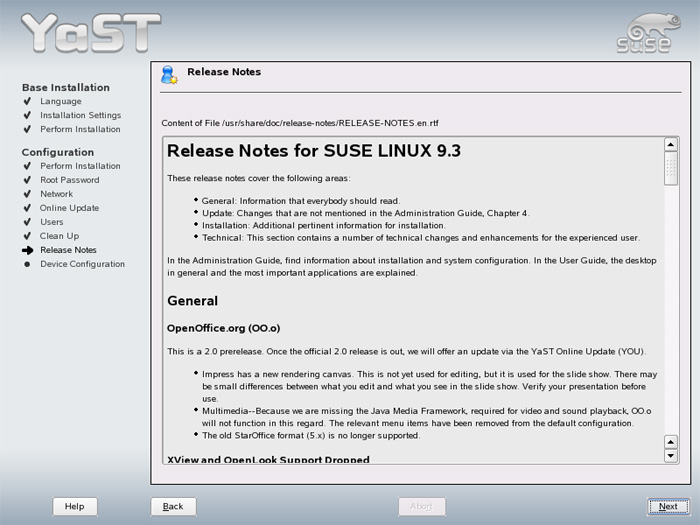Image resolution: width=700 pixels, height=525 pixels.
Task: Select Clean Up step
Action: (x=59, y=236)
